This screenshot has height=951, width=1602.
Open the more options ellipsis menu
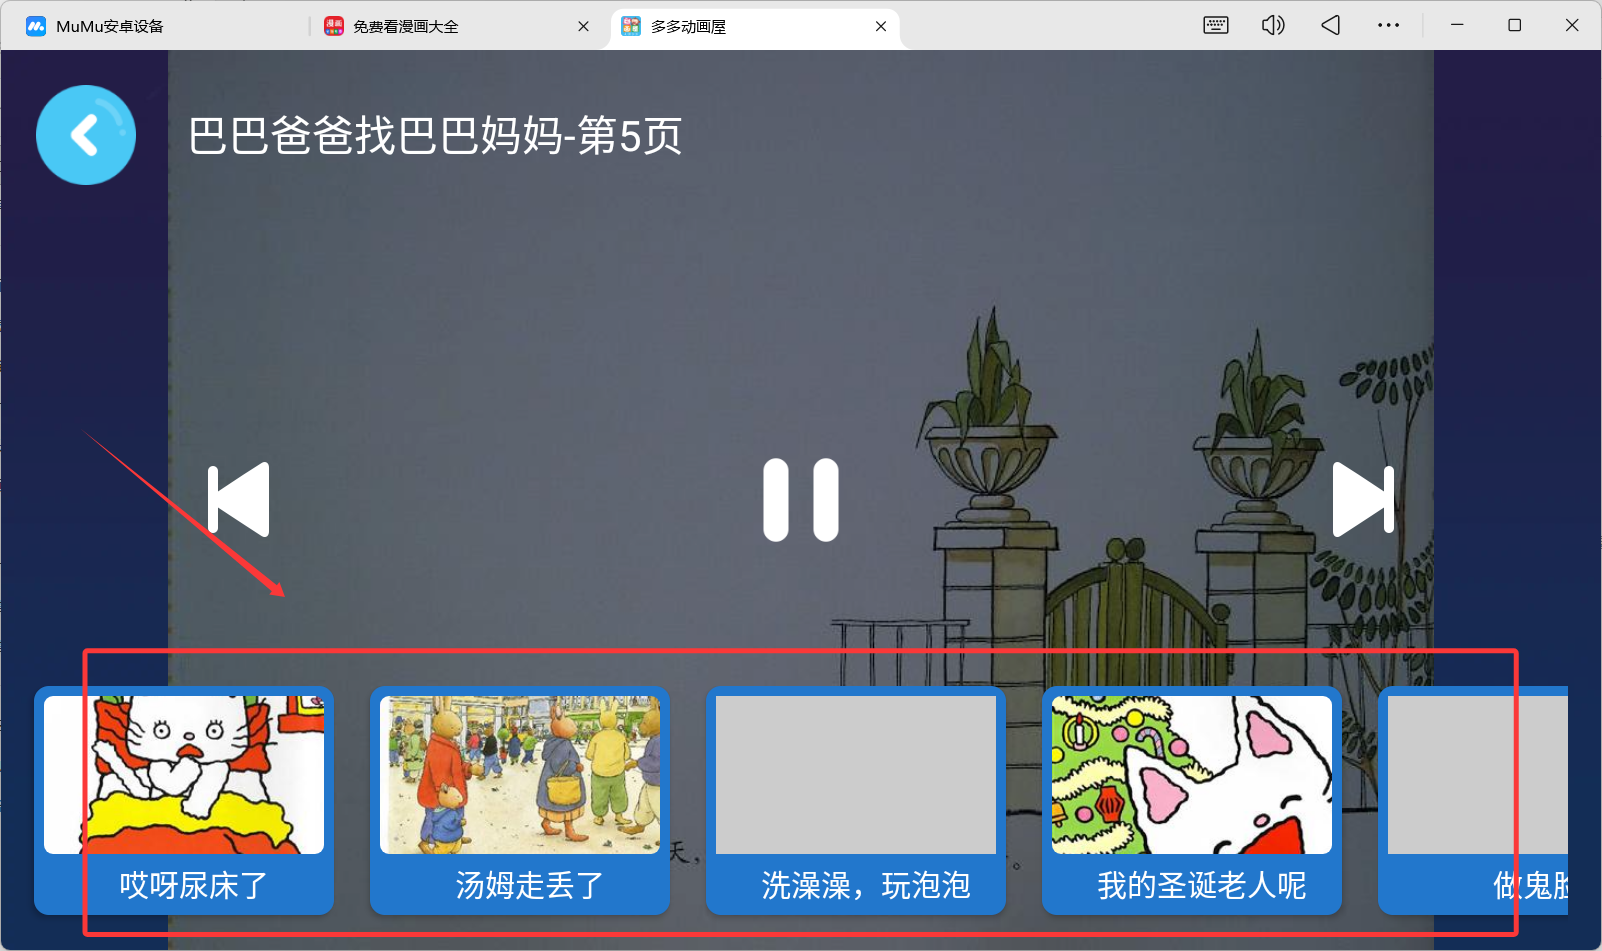pyautogui.click(x=1388, y=25)
